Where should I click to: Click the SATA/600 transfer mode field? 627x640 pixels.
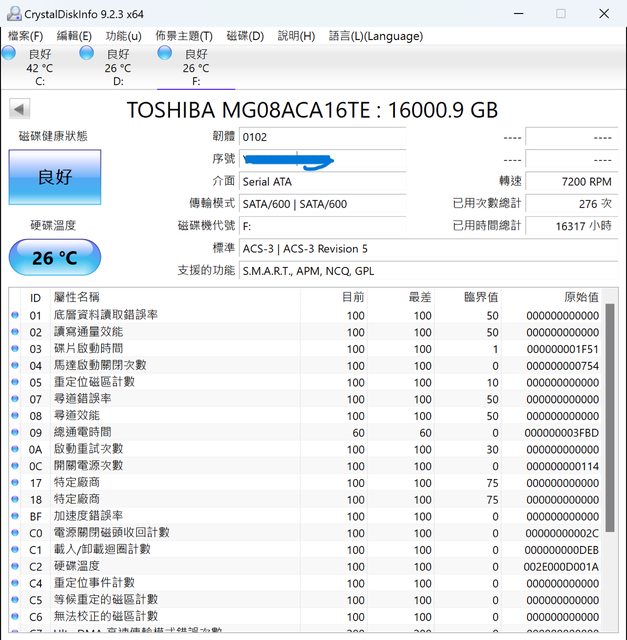pos(322,204)
